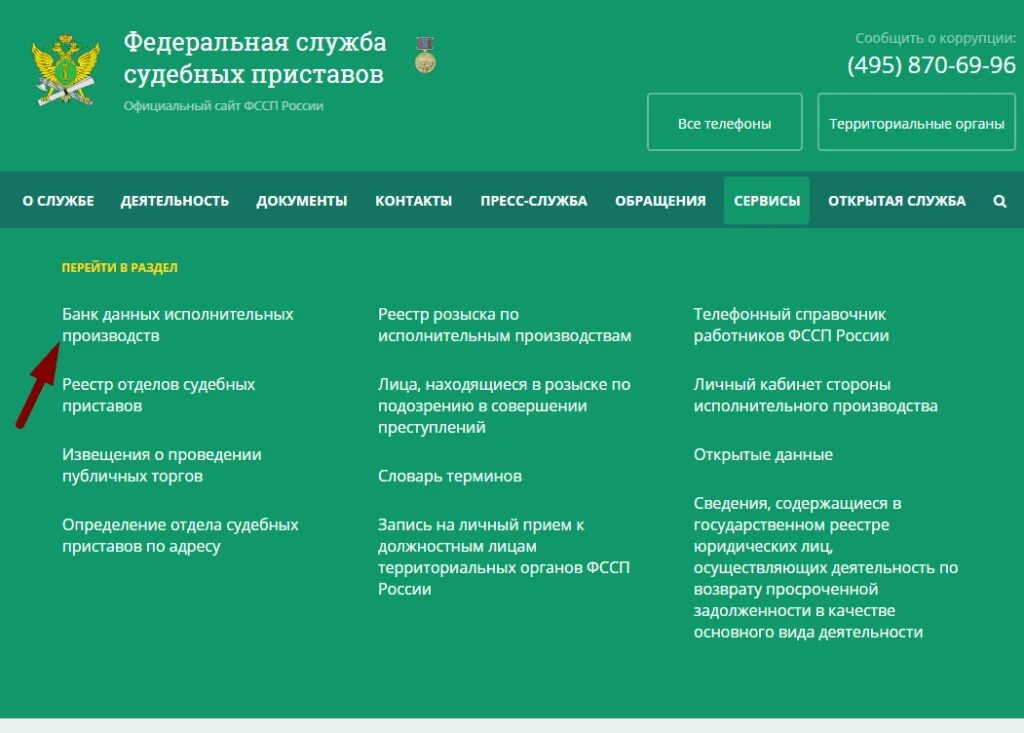Click the 'Официальный сайт ФССП России' subtitle
Viewport: 1024px width, 733px height.
point(223,106)
